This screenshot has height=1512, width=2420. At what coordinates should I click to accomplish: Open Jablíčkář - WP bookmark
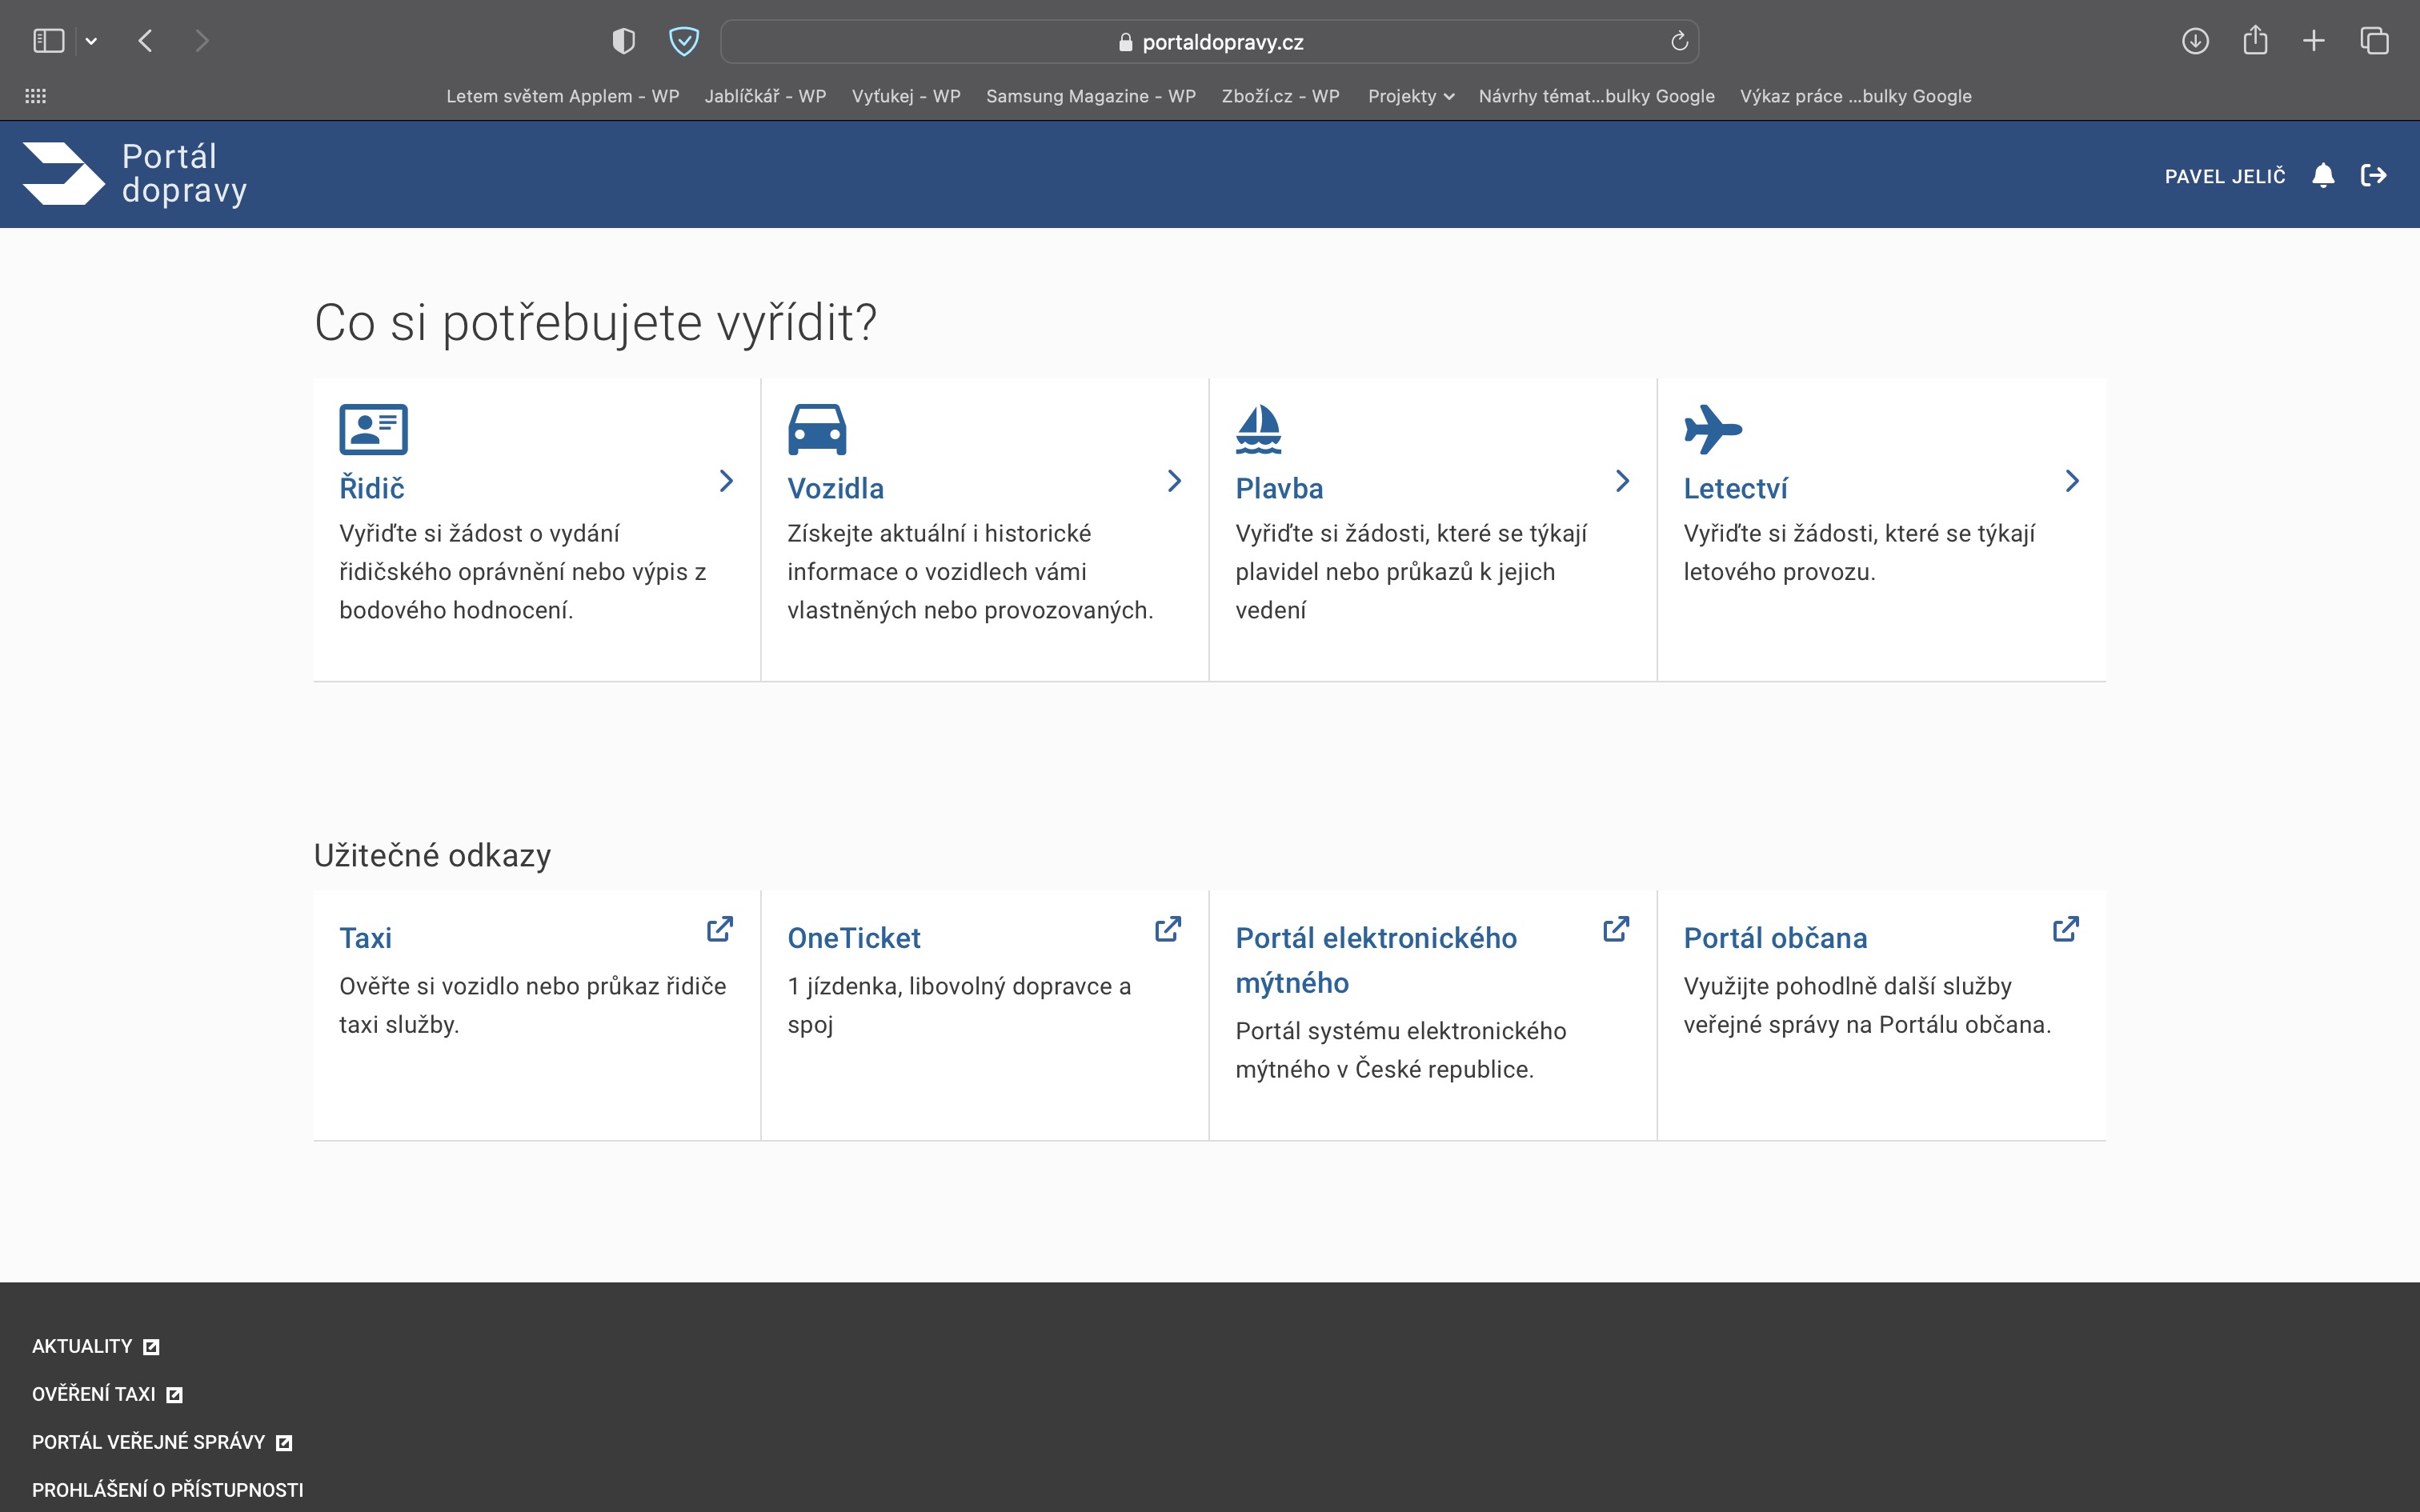click(765, 96)
